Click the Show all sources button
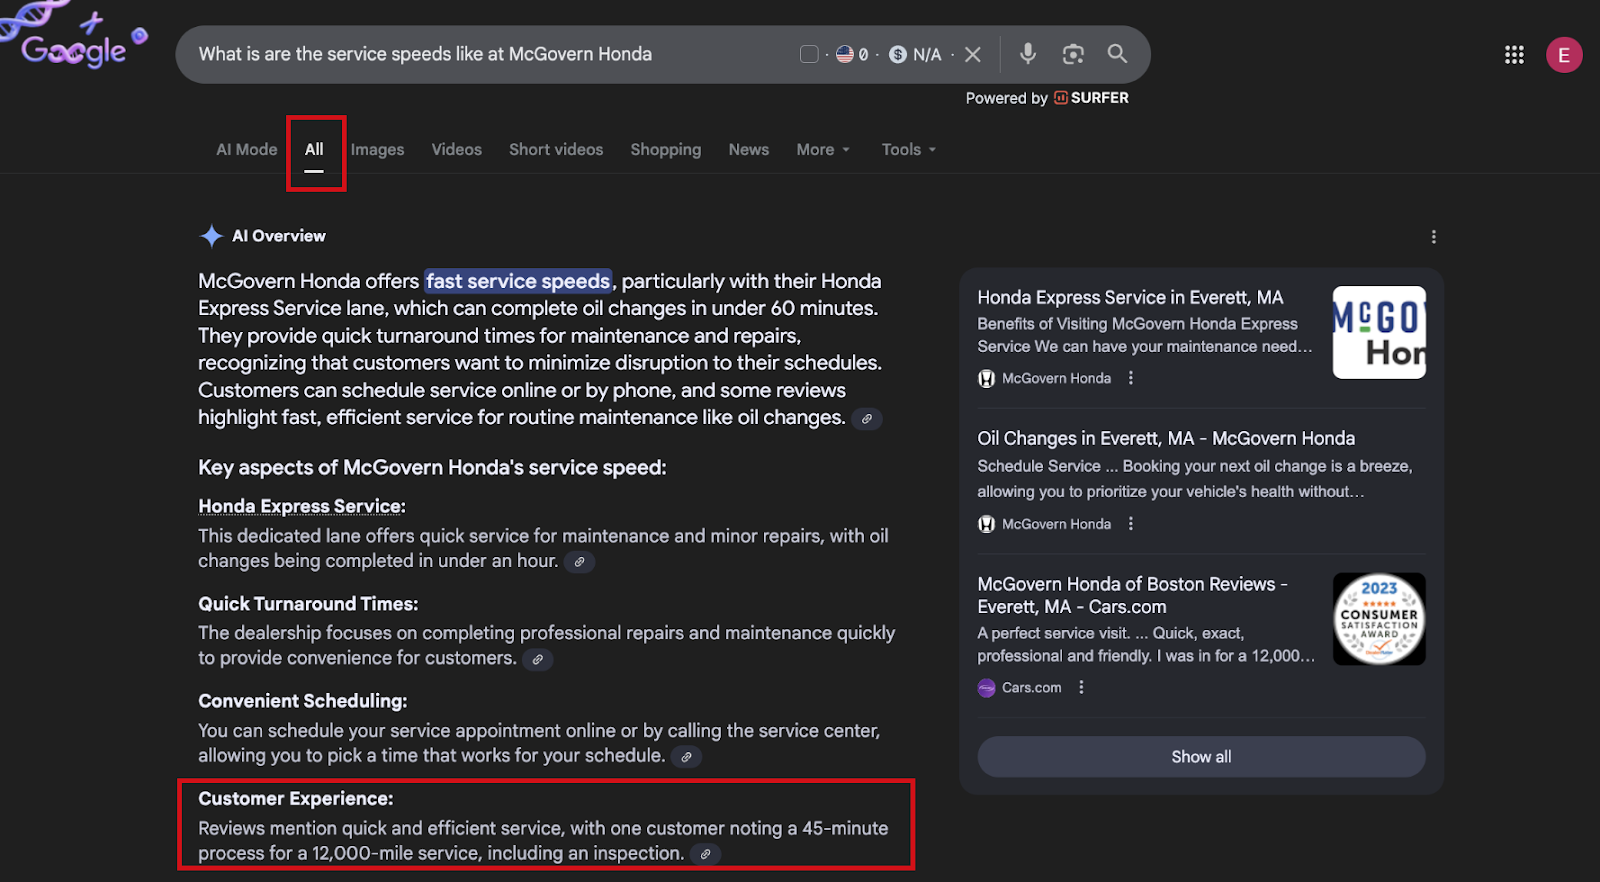Image resolution: width=1600 pixels, height=882 pixels. (1201, 757)
